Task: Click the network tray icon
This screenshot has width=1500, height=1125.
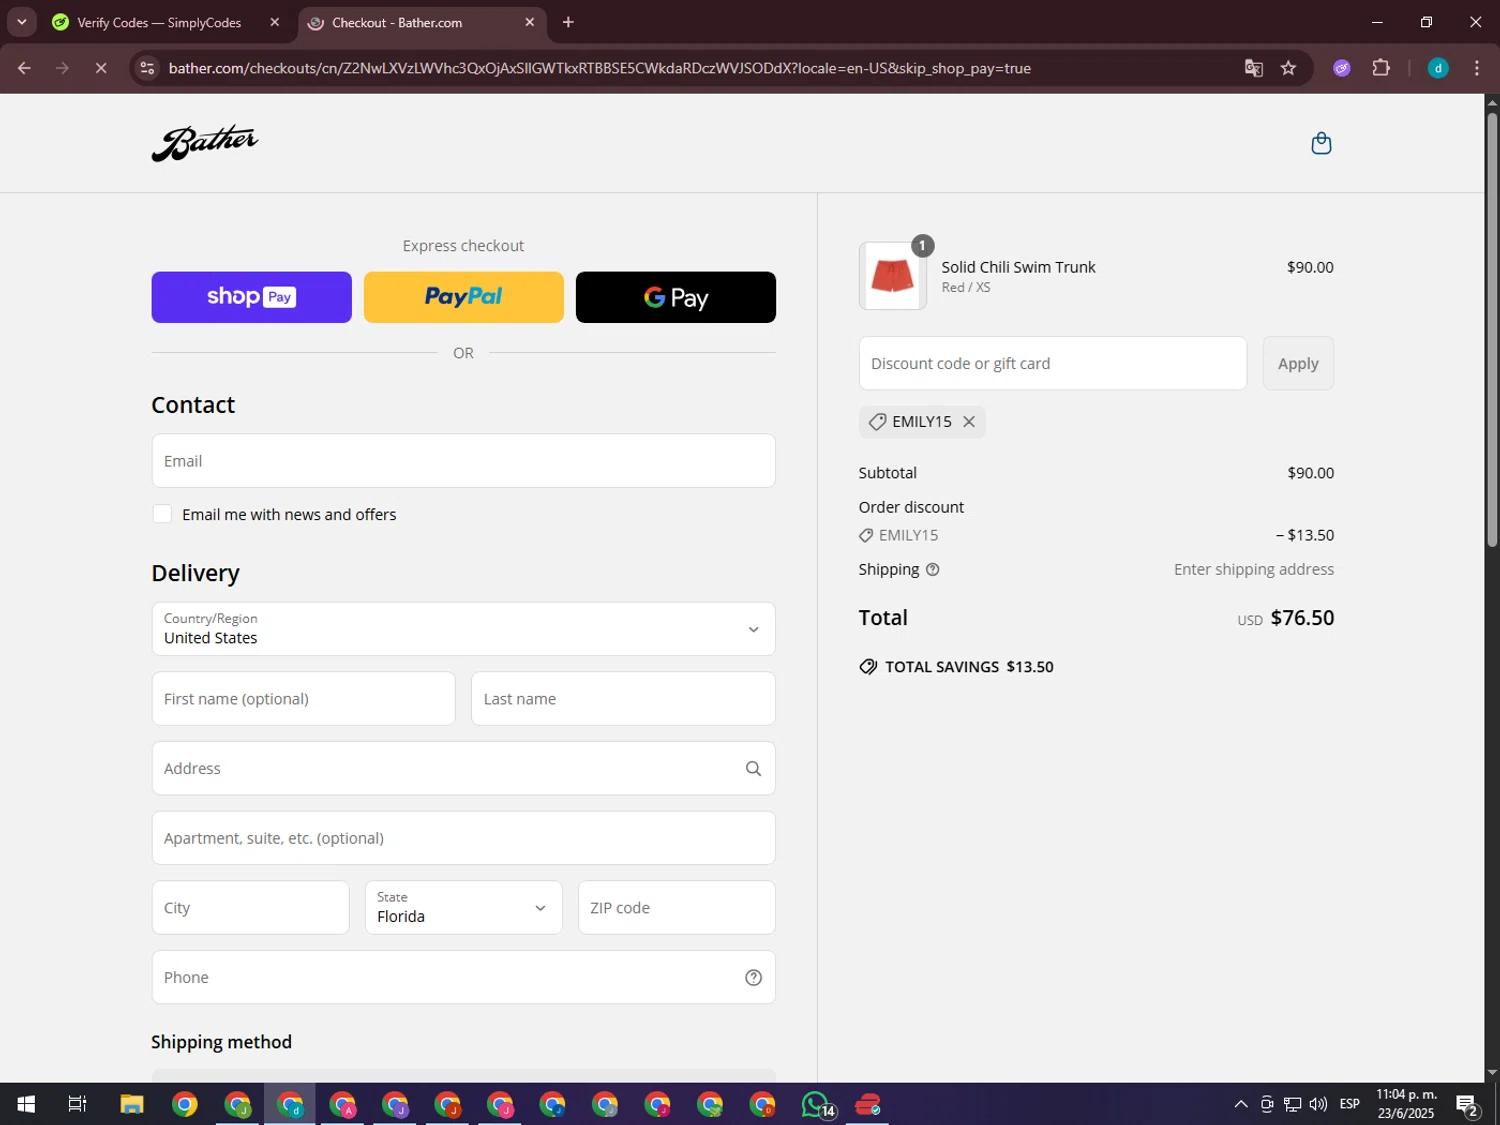Action: pyautogui.click(x=1292, y=1104)
